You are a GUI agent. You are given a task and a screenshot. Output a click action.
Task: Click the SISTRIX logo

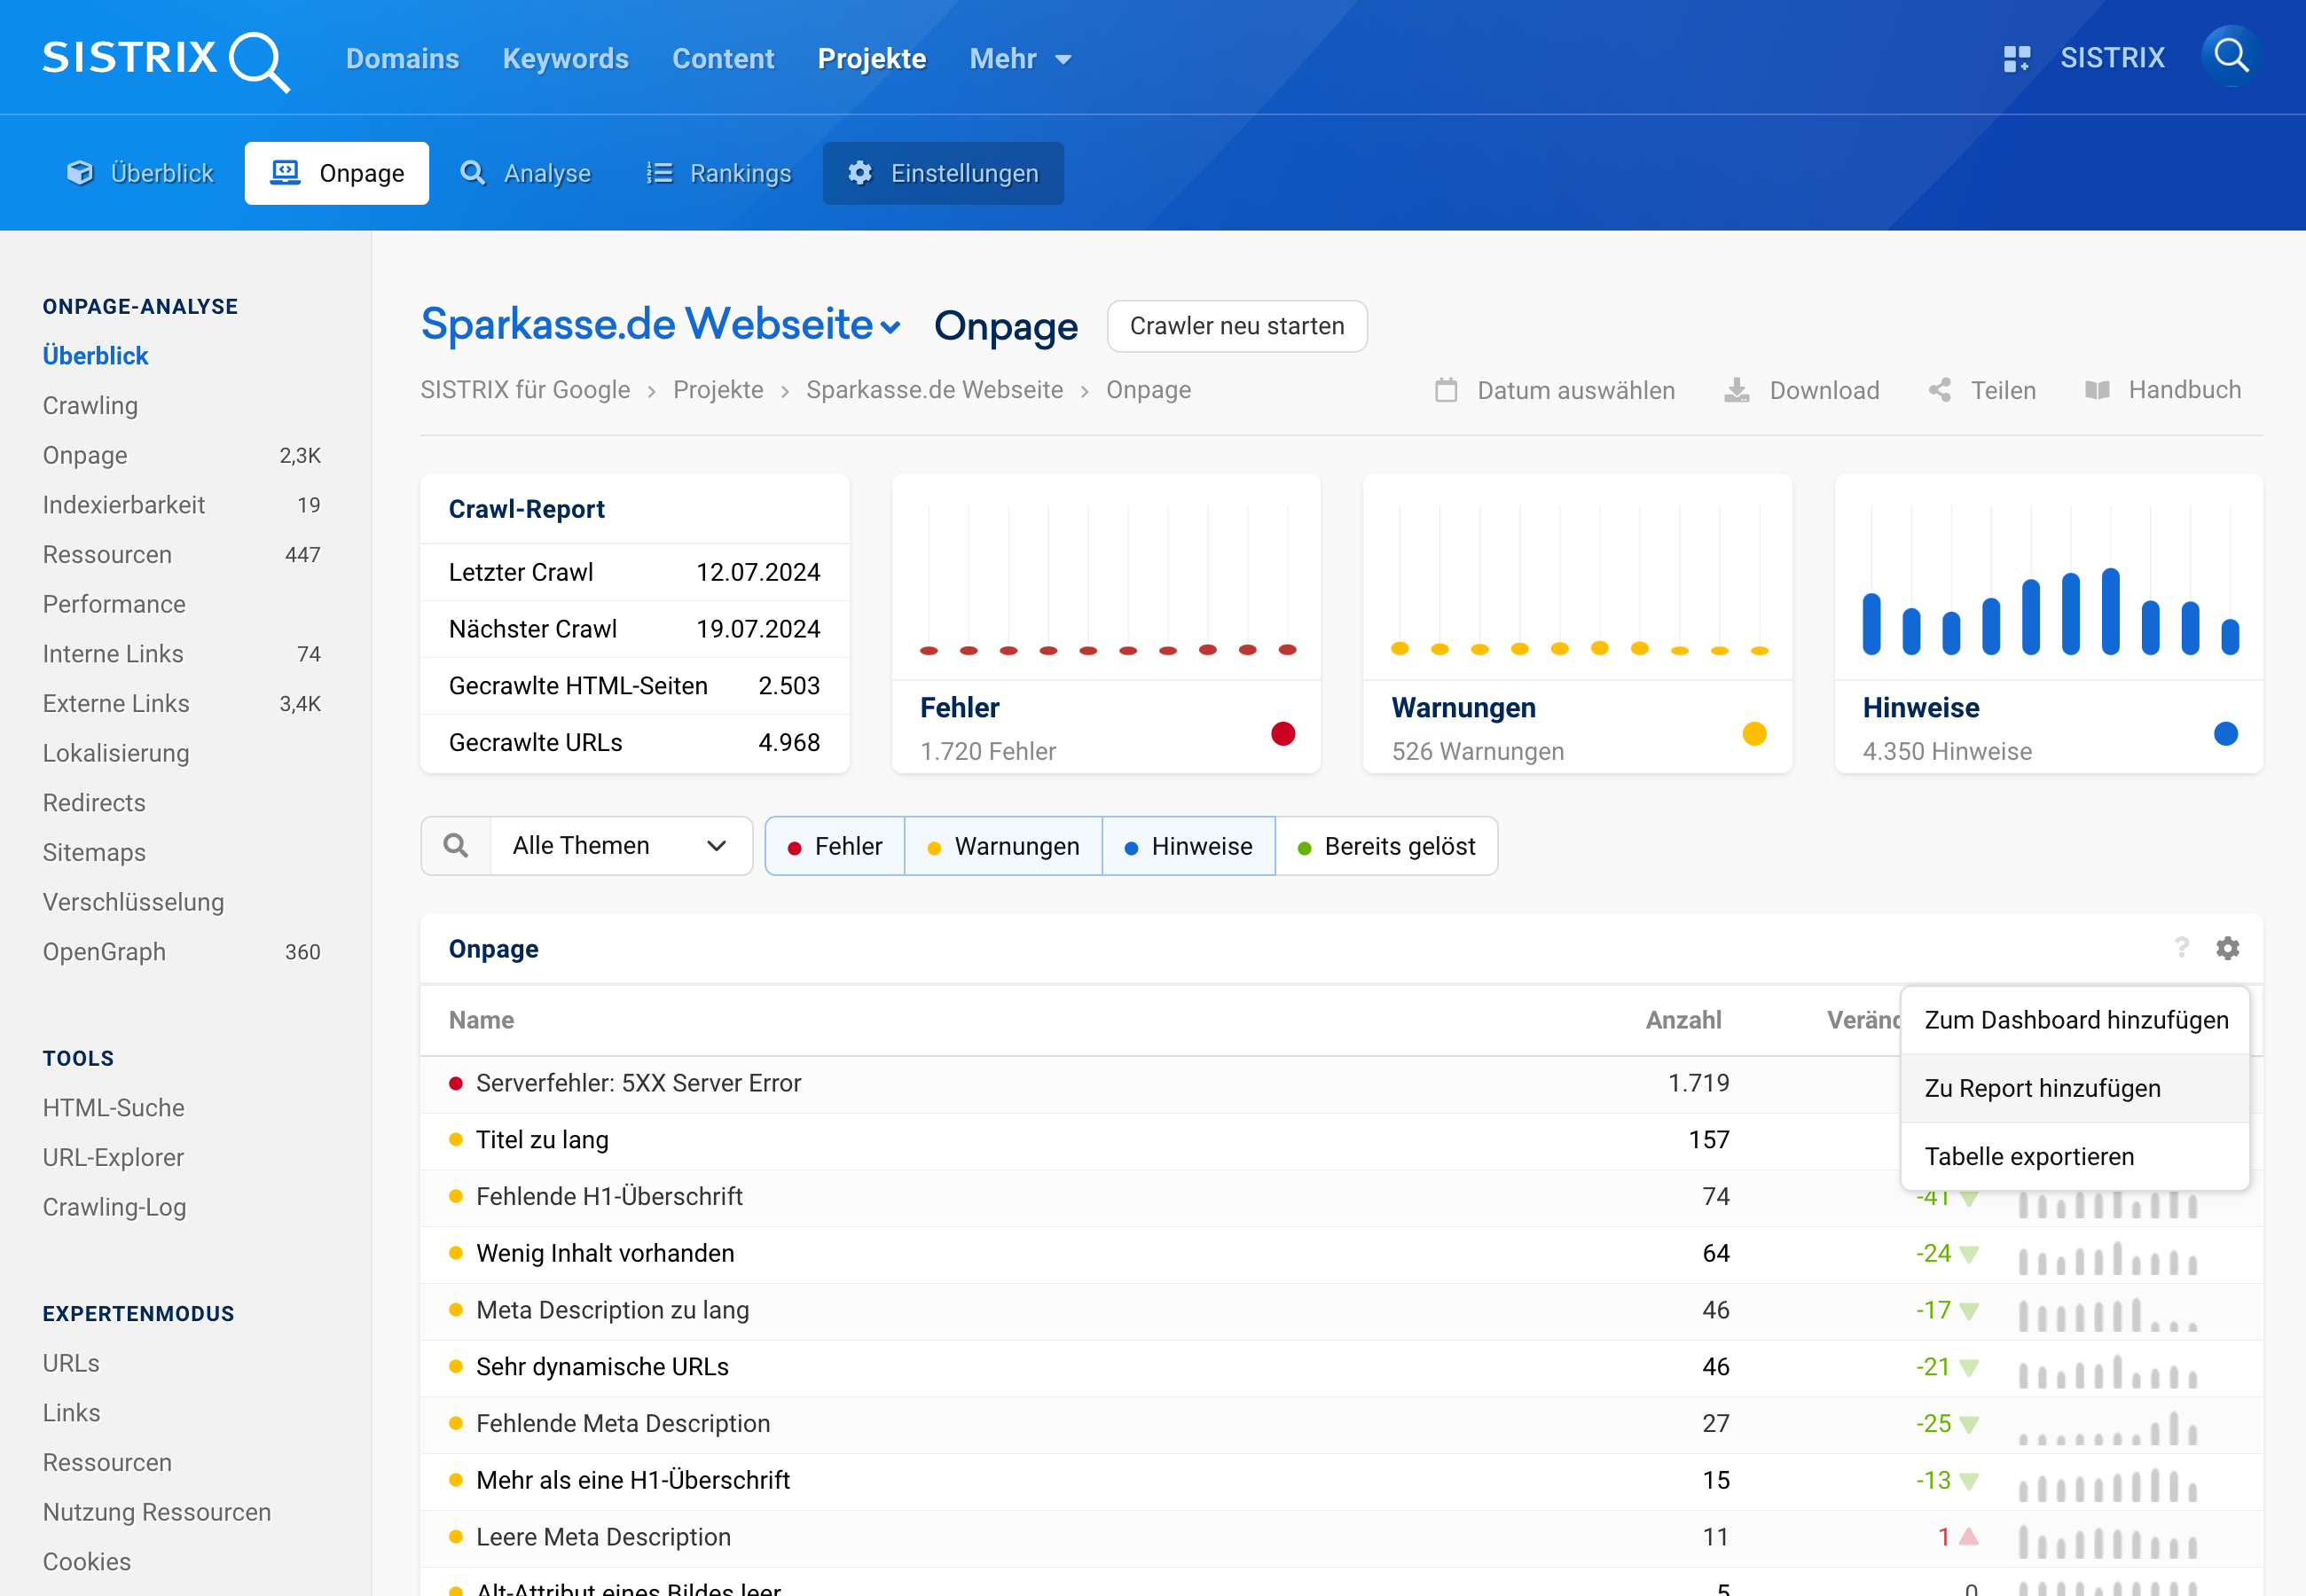[x=166, y=59]
